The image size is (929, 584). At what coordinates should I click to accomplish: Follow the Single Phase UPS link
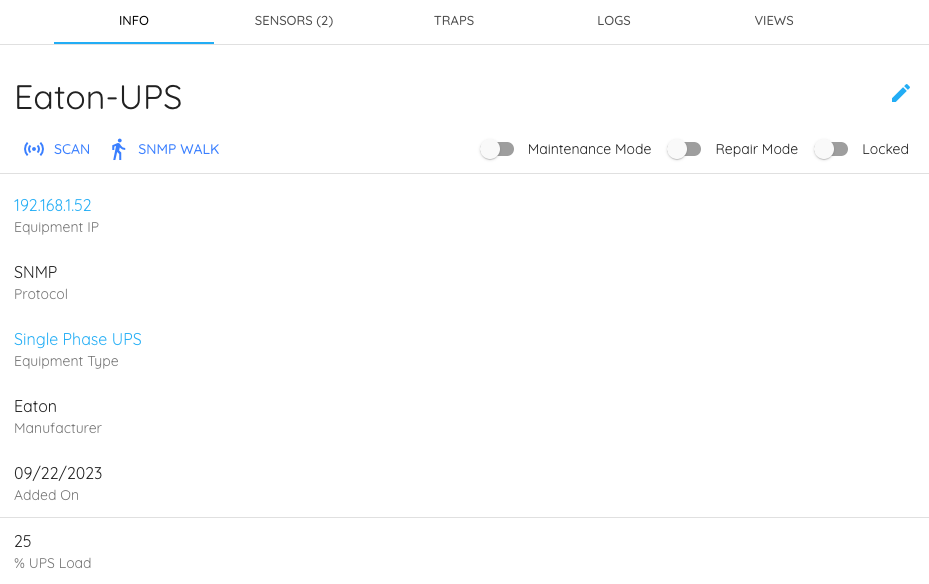click(78, 339)
